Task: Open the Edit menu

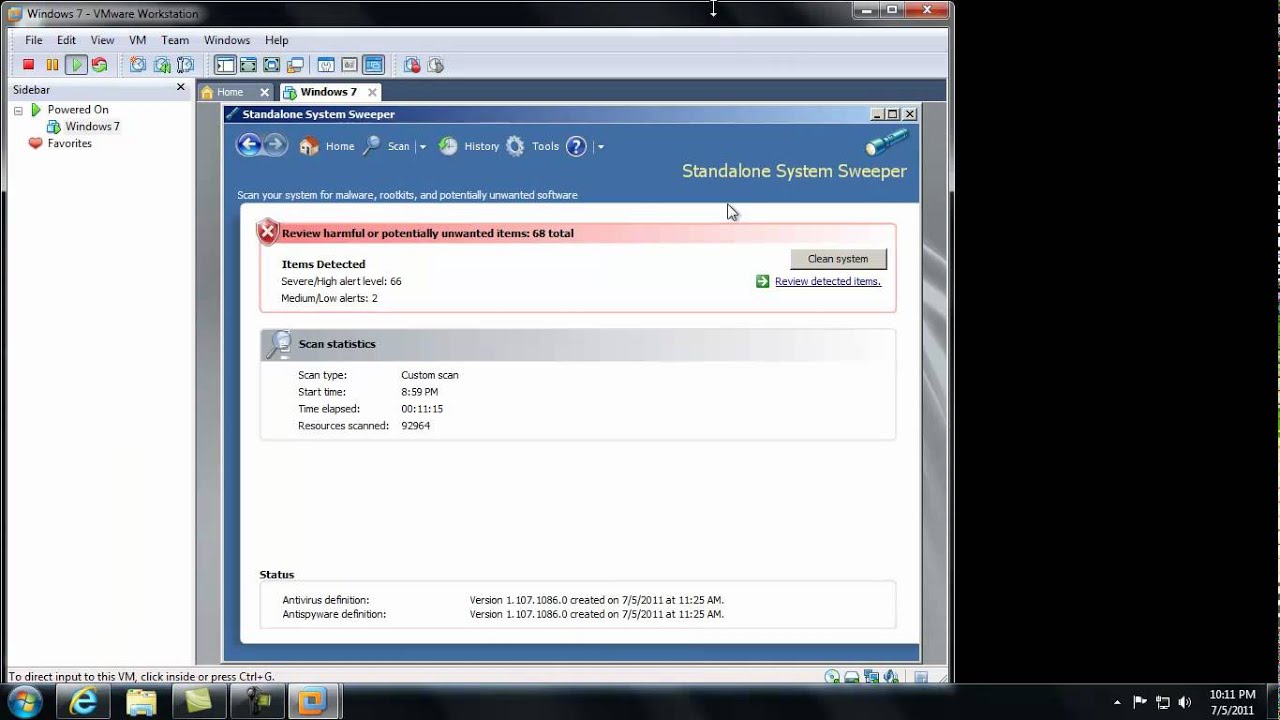Action: (x=66, y=40)
